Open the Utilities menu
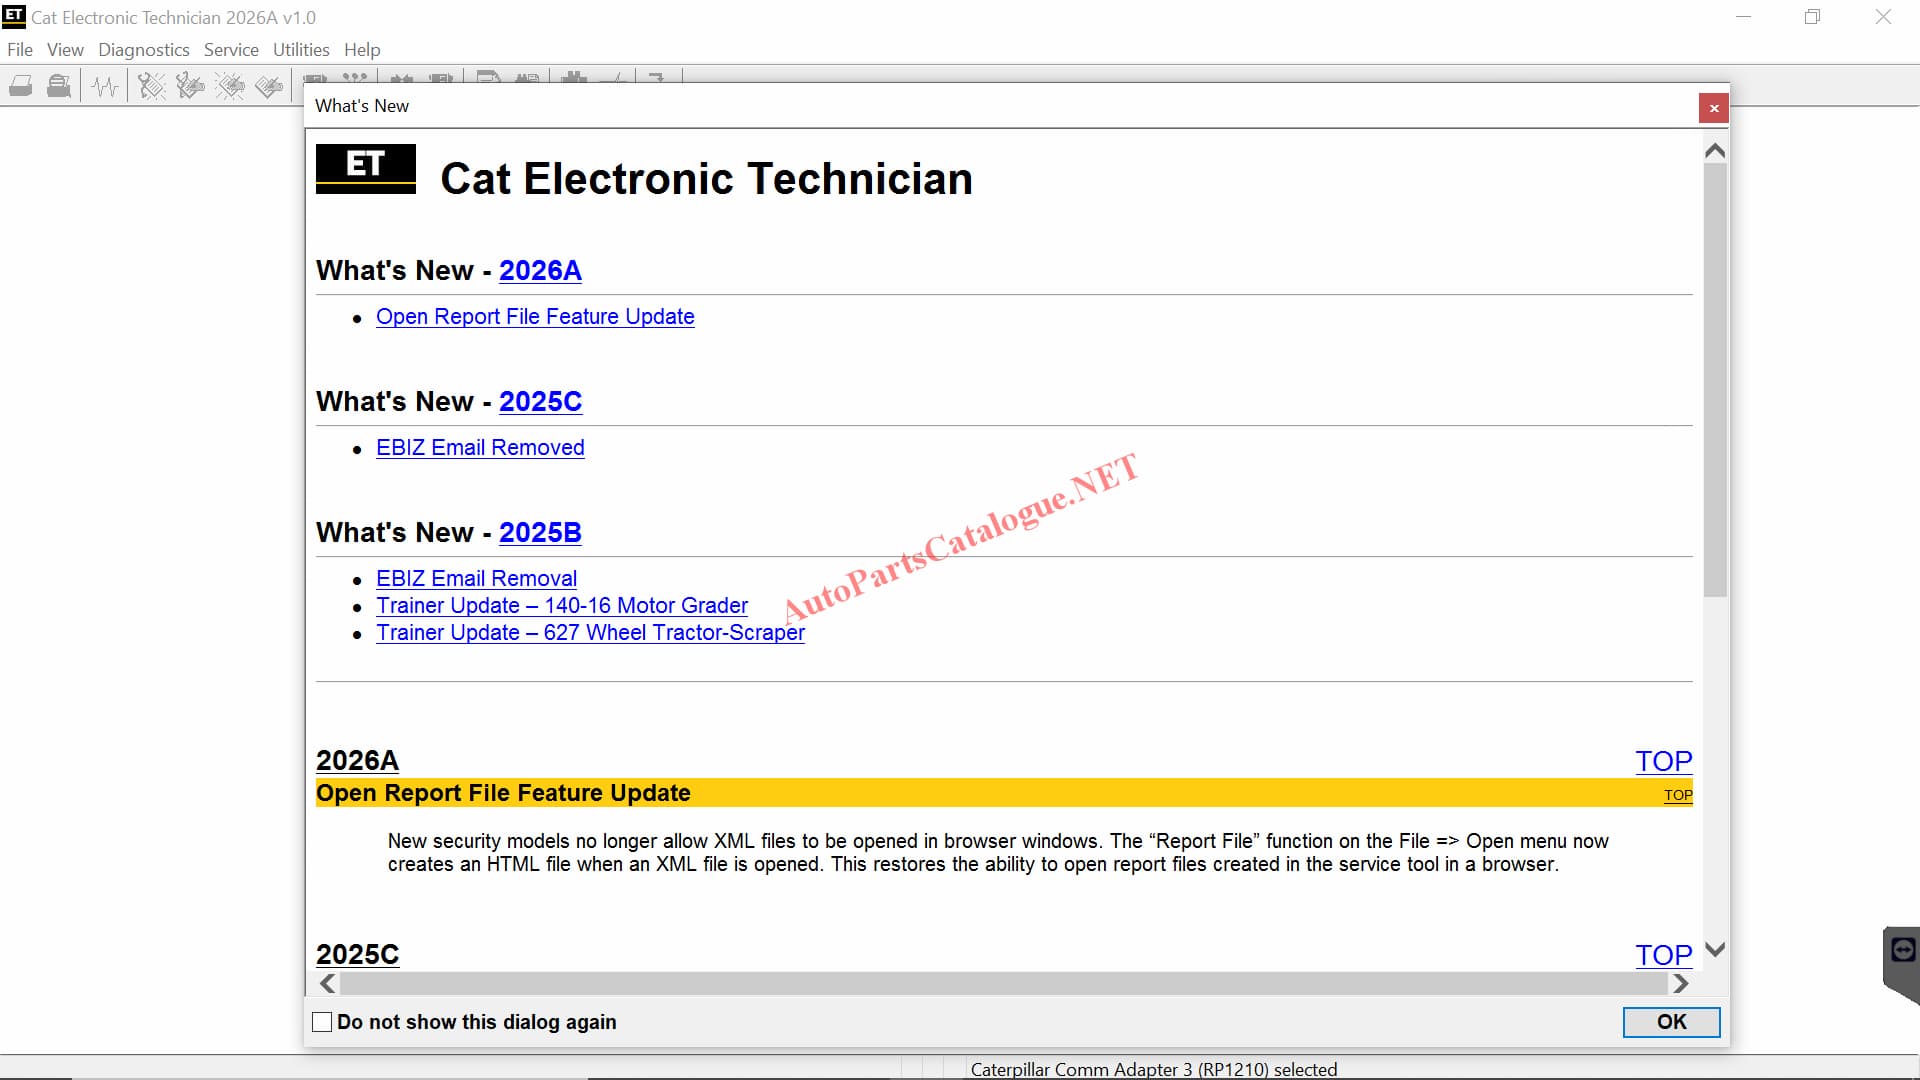Viewport: 1920px width, 1080px height. (300, 50)
